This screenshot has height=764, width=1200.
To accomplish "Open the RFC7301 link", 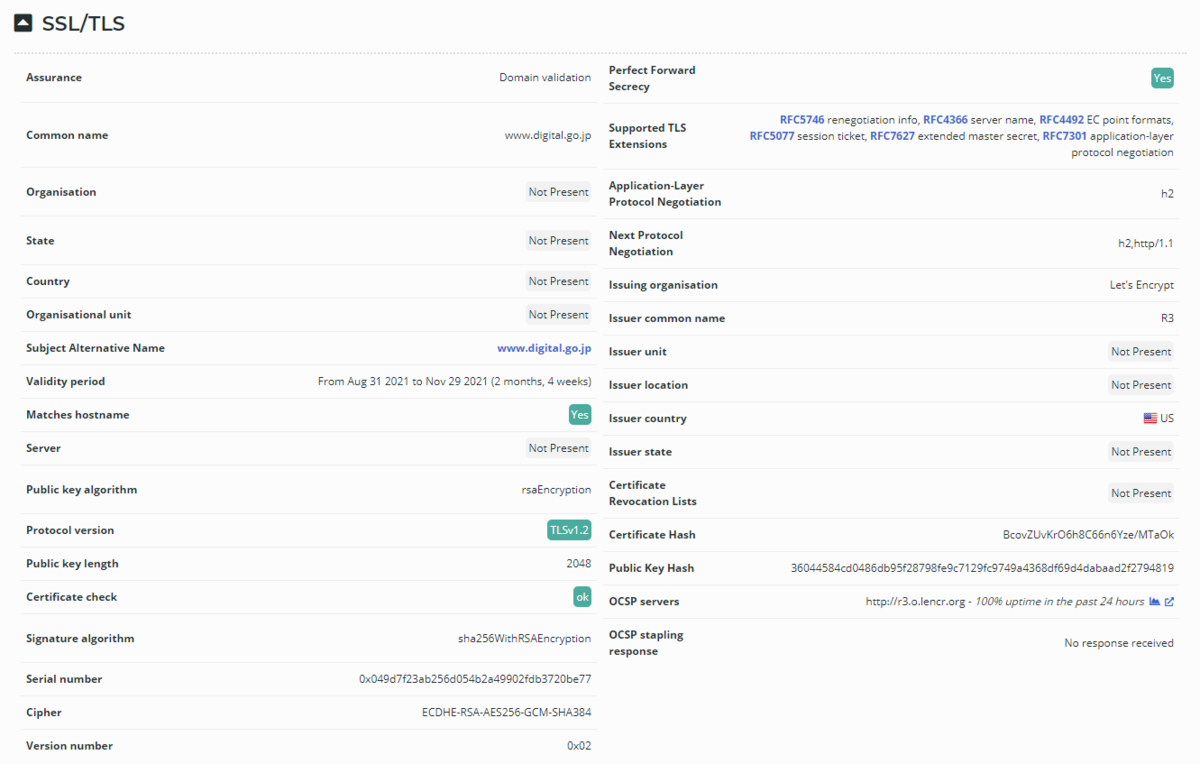I will click(x=1065, y=136).
